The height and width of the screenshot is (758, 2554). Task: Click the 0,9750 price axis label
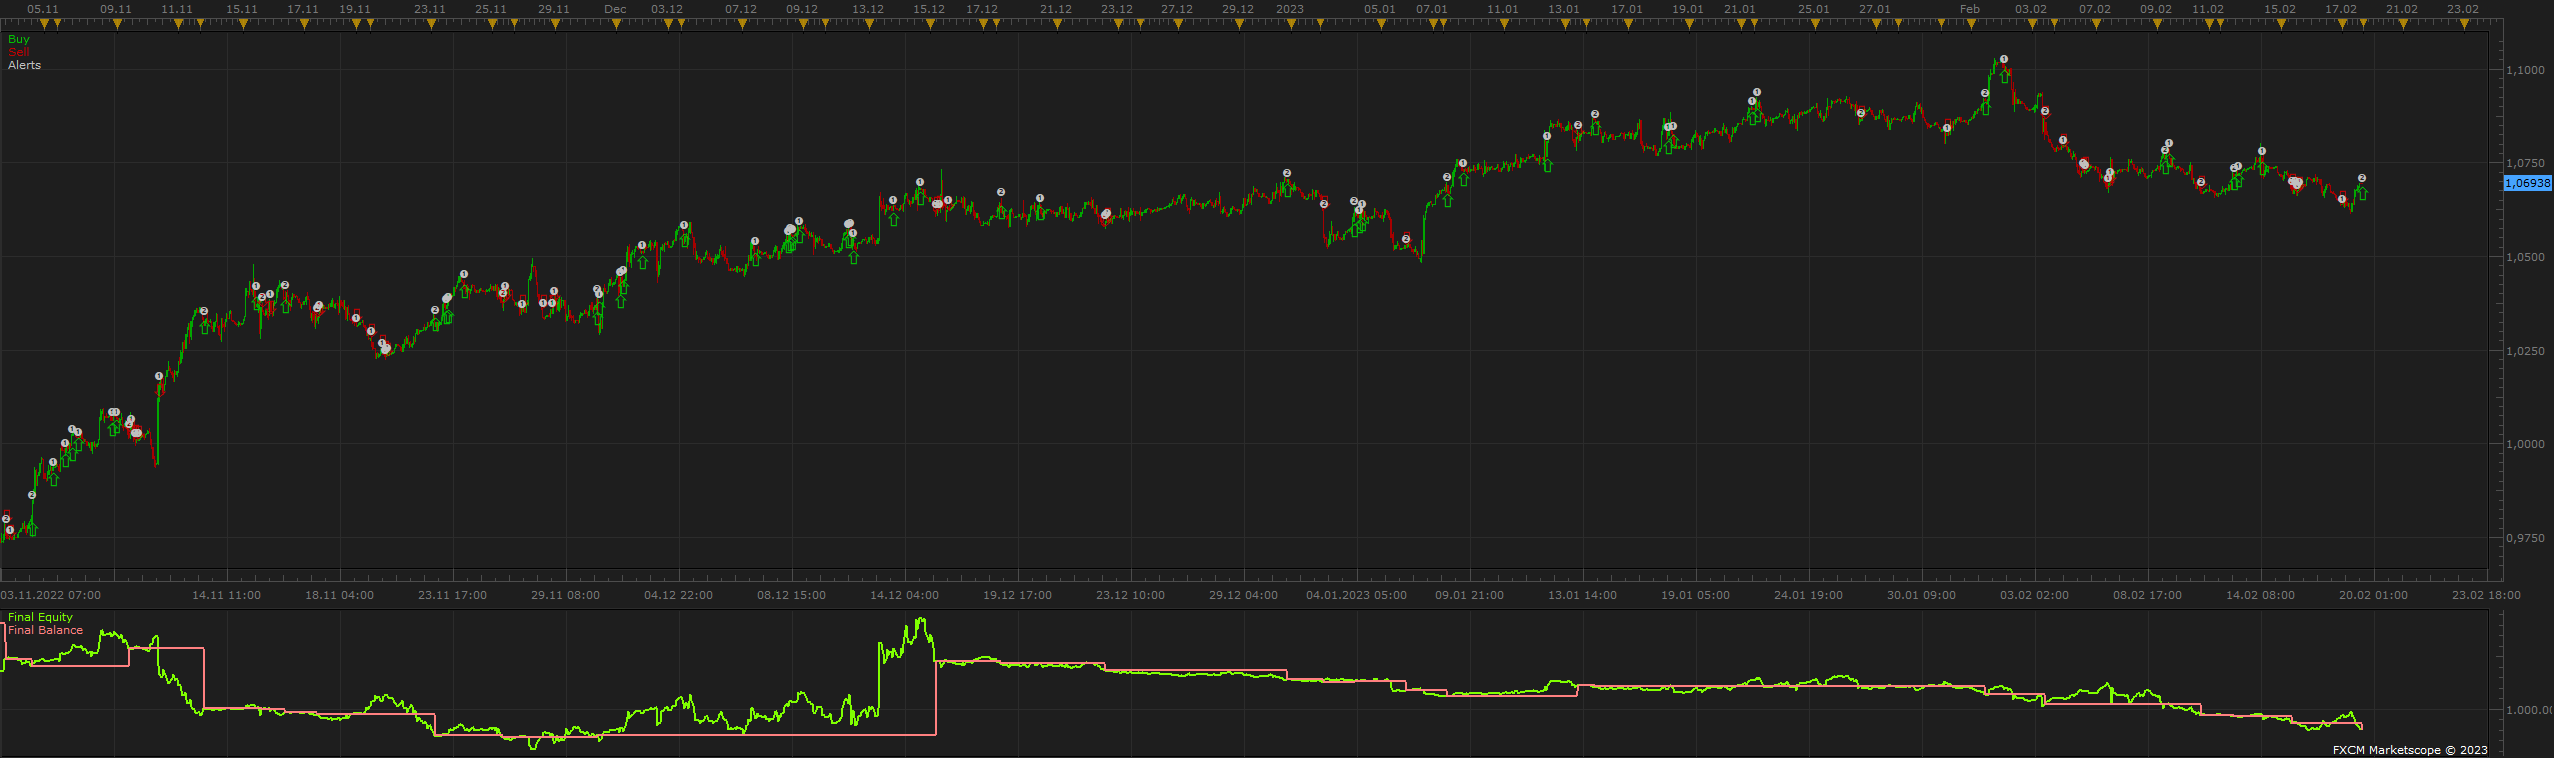[2525, 538]
